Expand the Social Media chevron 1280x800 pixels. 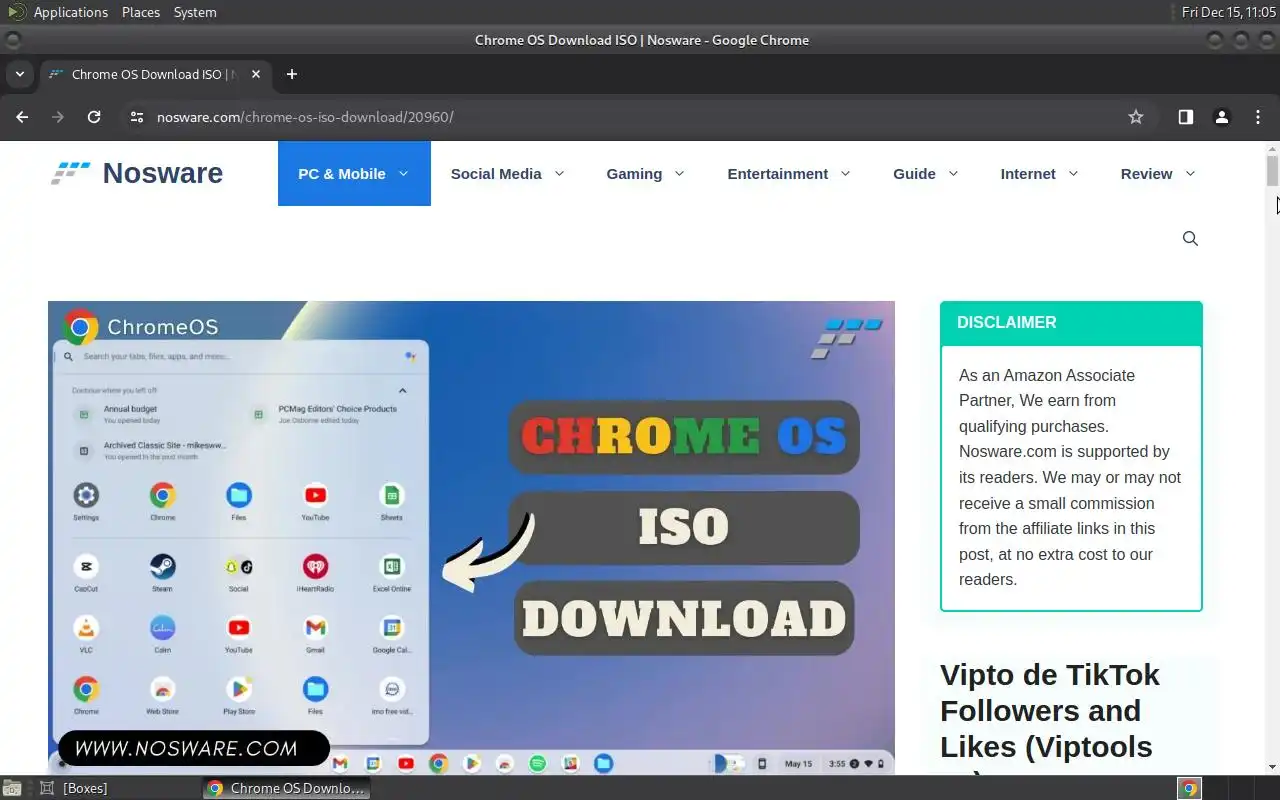click(x=560, y=173)
